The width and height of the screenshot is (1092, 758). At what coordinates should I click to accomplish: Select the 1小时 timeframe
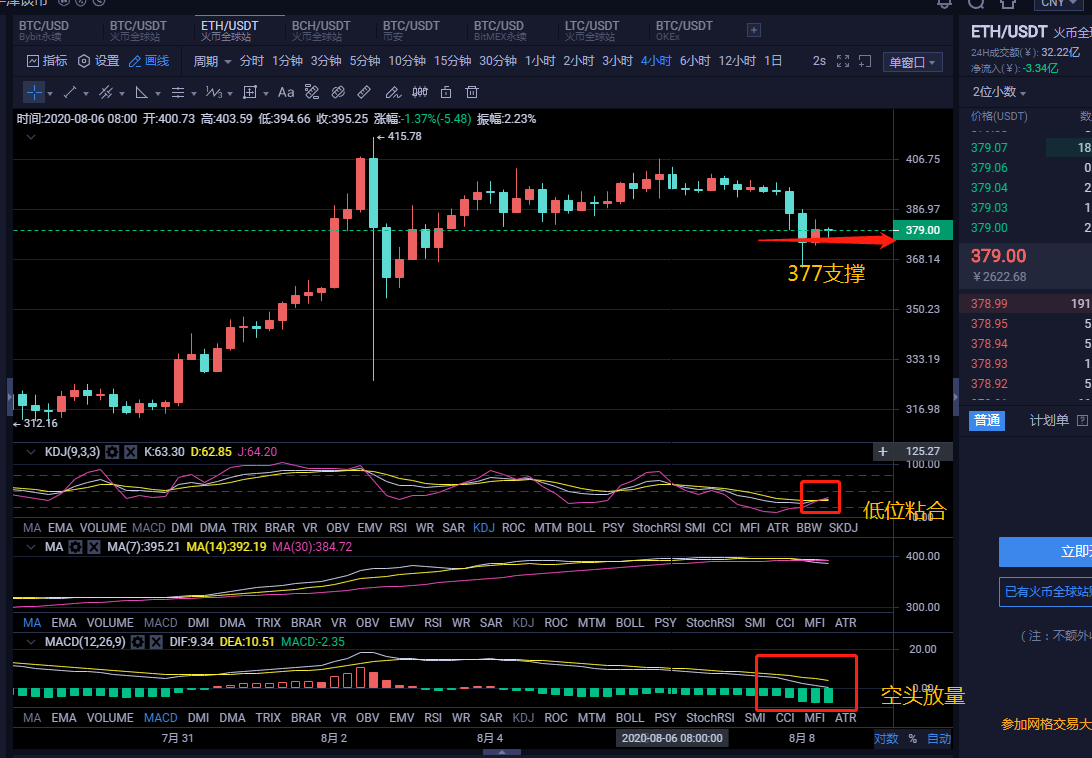coord(540,61)
